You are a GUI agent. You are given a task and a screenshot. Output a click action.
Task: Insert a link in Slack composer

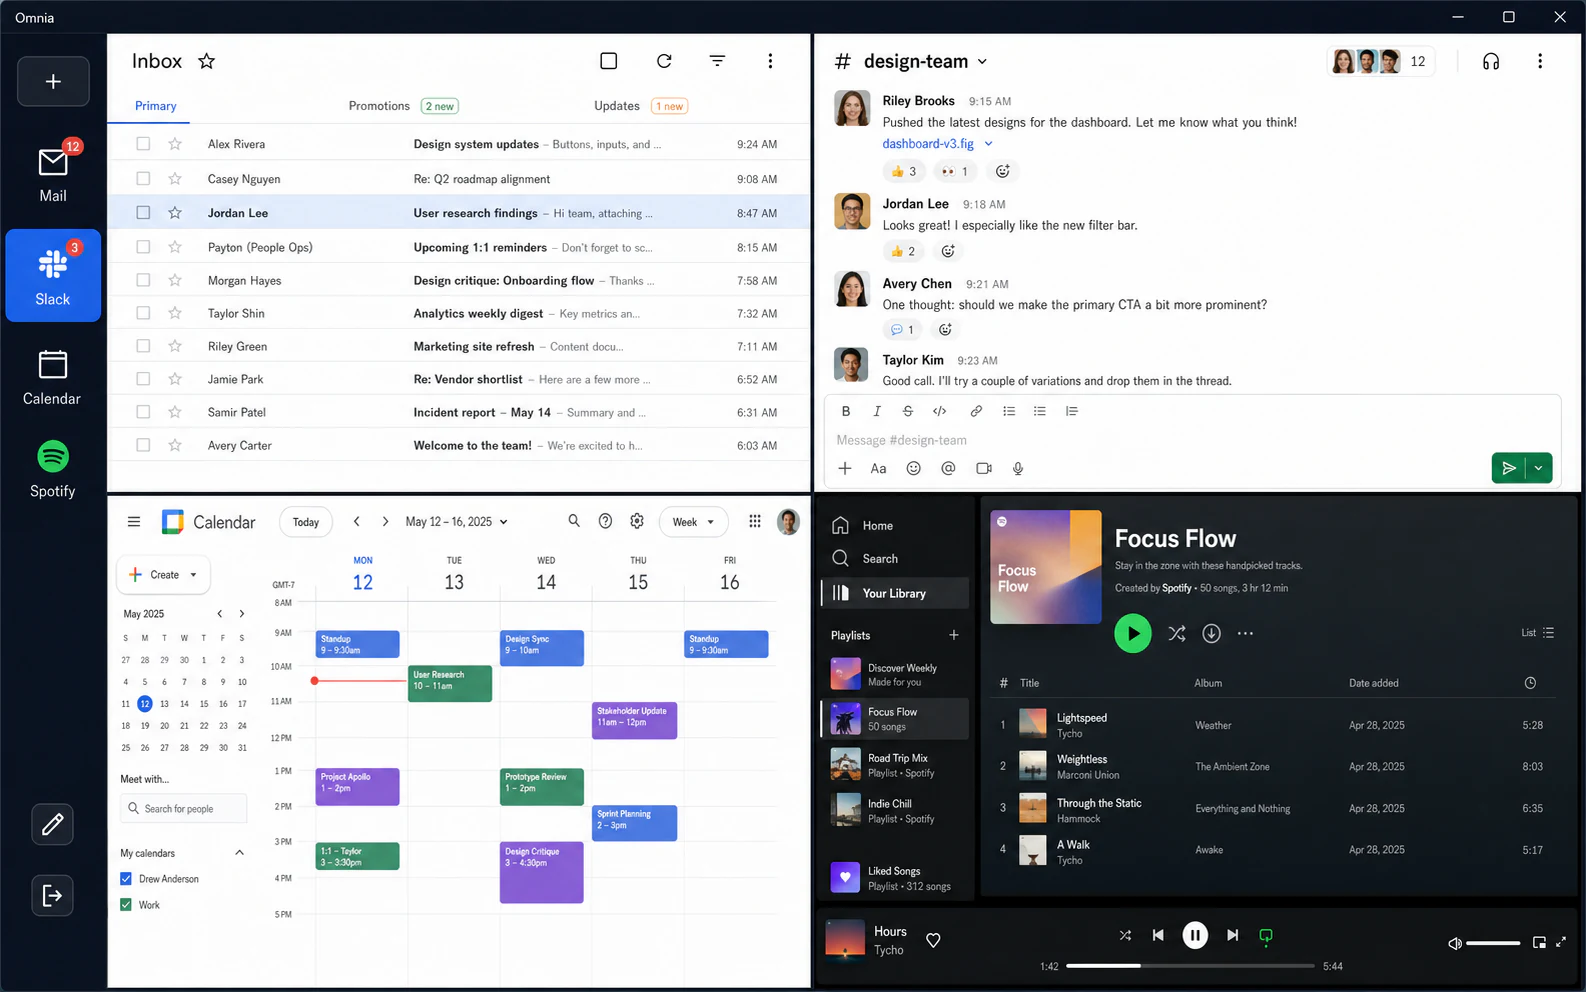976,411
